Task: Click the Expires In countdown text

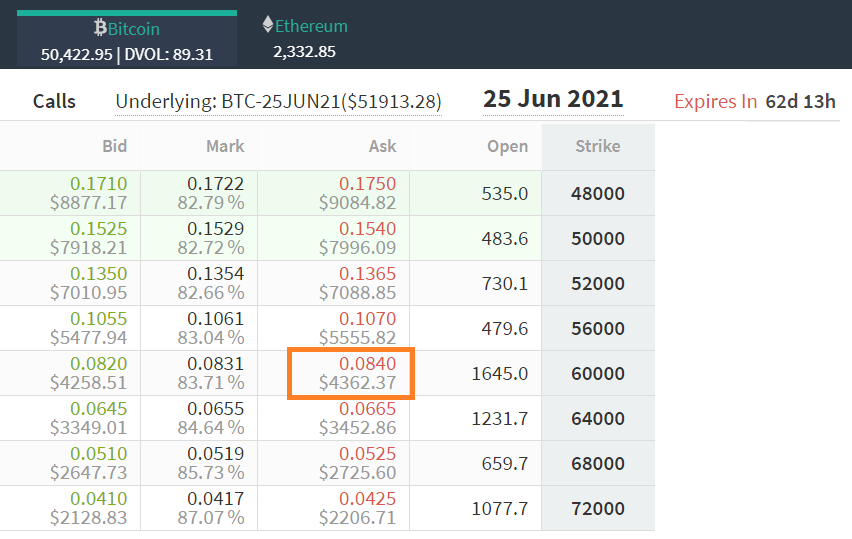Action: [x=754, y=101]
